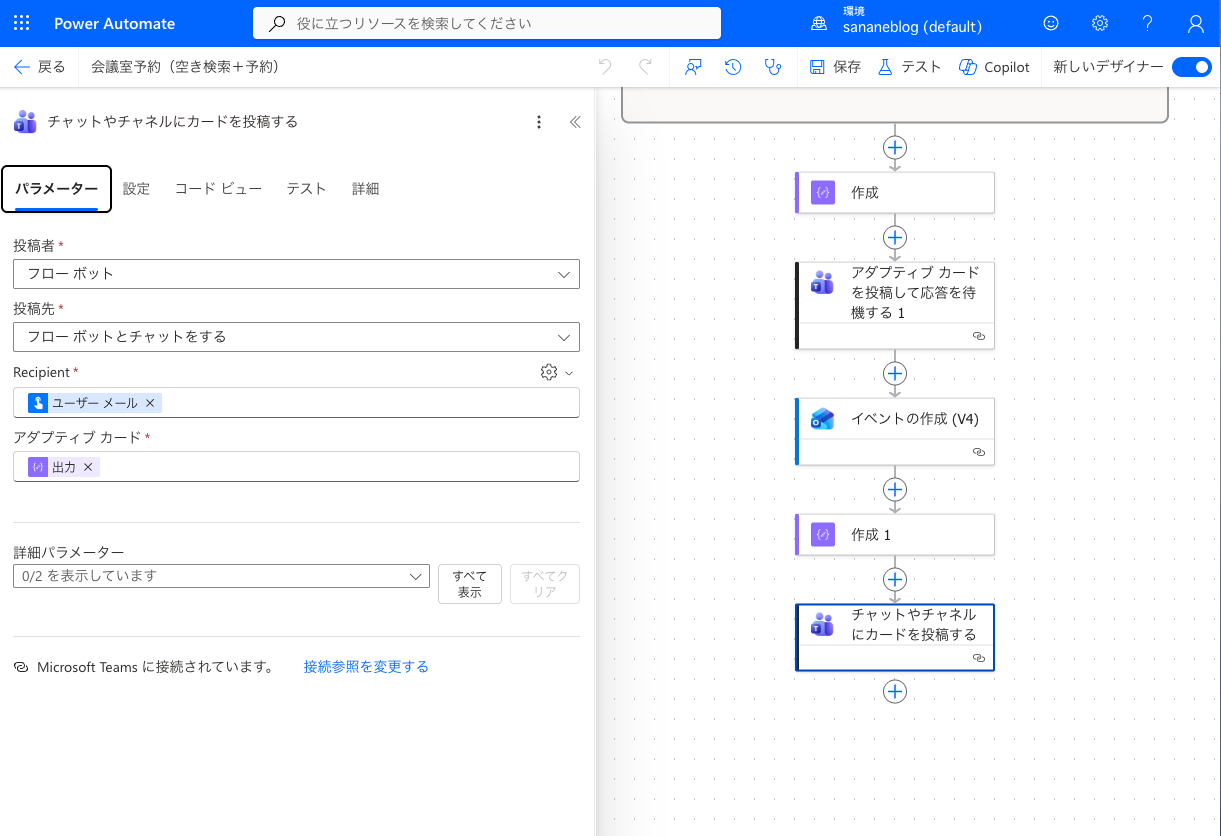
Task: Click the plus below 作成 1
Action: (x=895, y=580)
